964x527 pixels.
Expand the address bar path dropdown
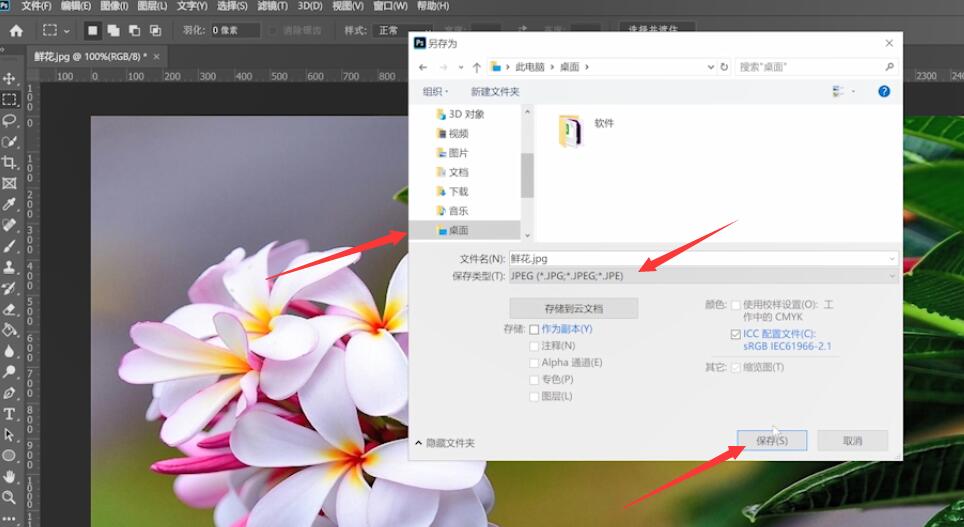point(711,67)
